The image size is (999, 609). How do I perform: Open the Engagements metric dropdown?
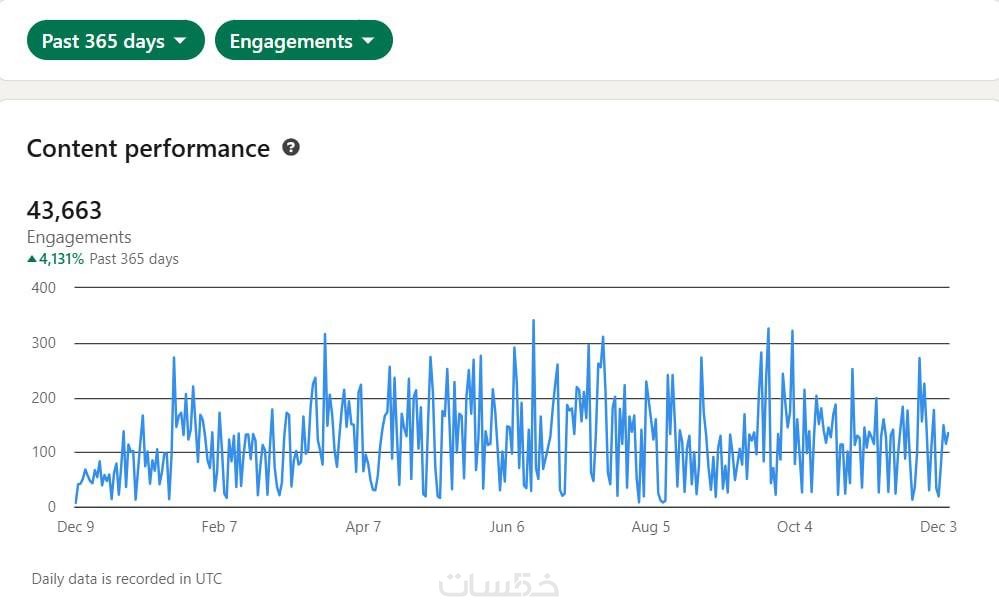tap(303, 41)
